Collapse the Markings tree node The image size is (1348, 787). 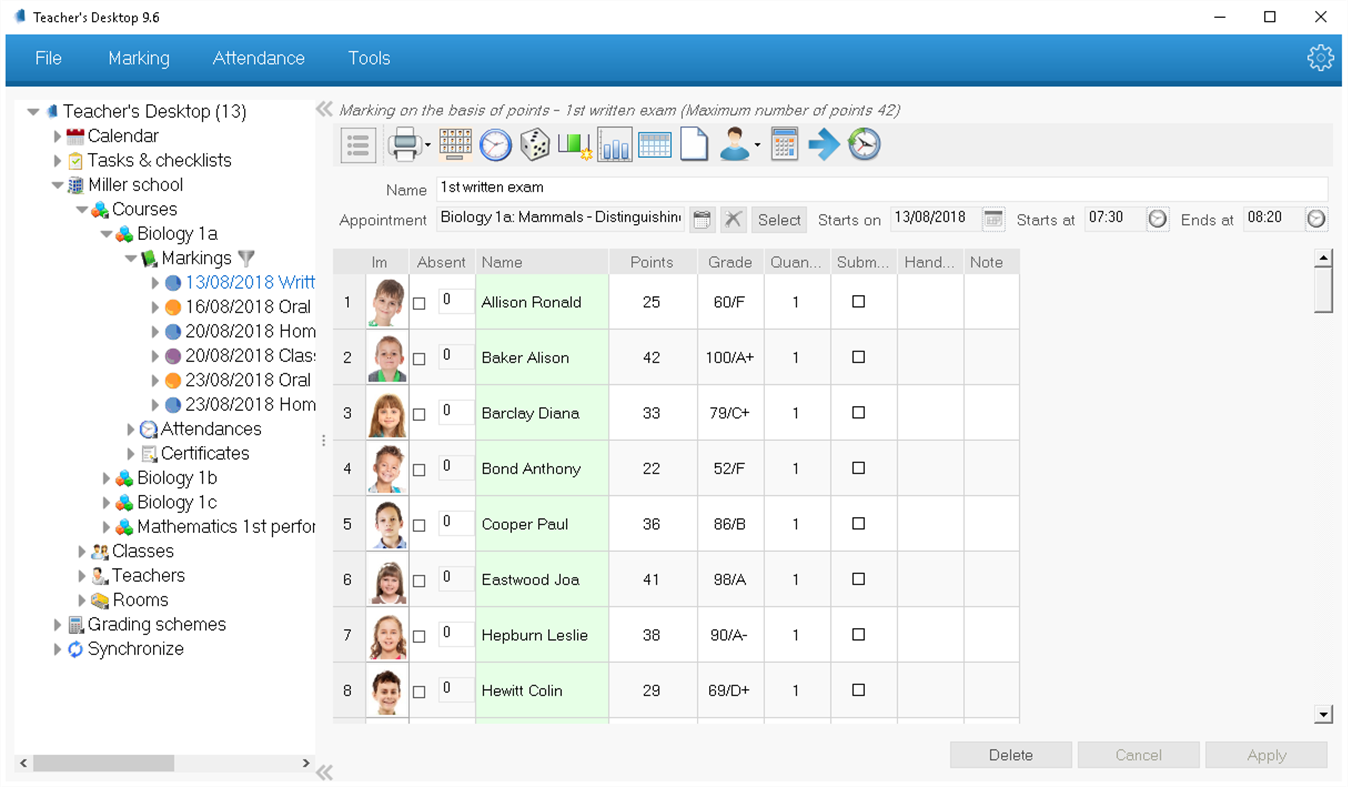130,257
